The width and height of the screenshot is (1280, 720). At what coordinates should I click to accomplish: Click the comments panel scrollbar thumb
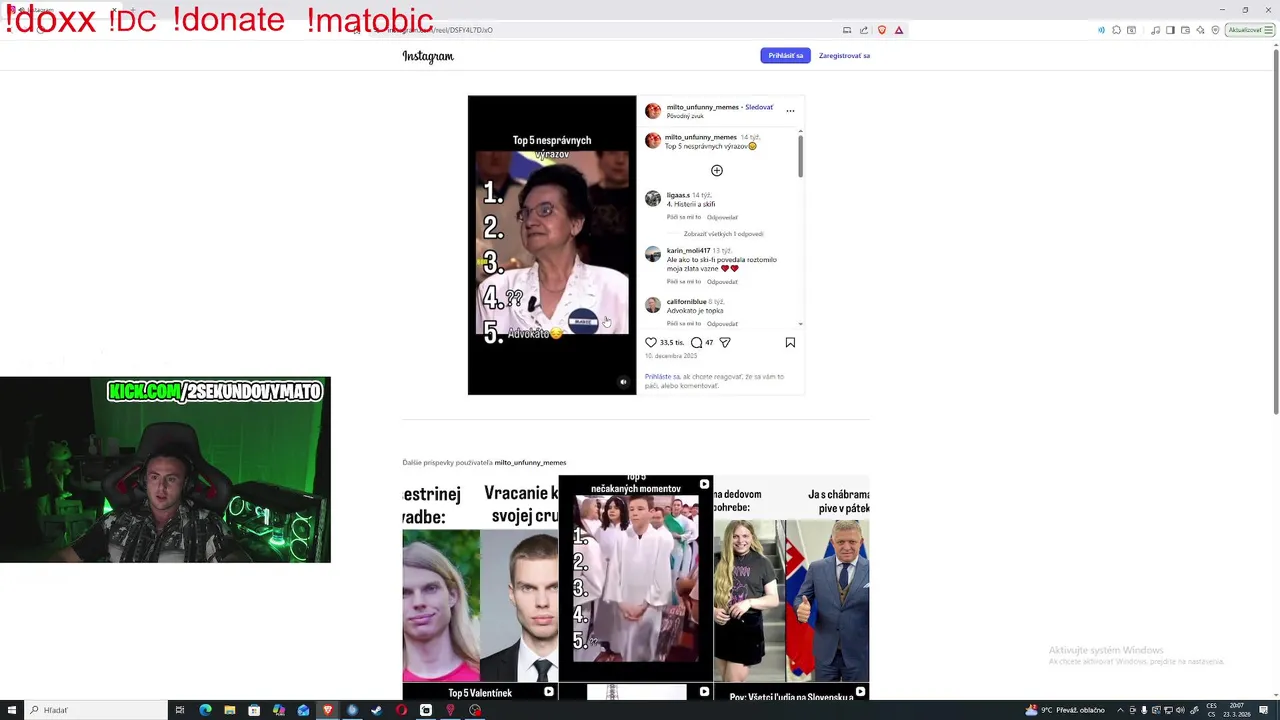800,155
